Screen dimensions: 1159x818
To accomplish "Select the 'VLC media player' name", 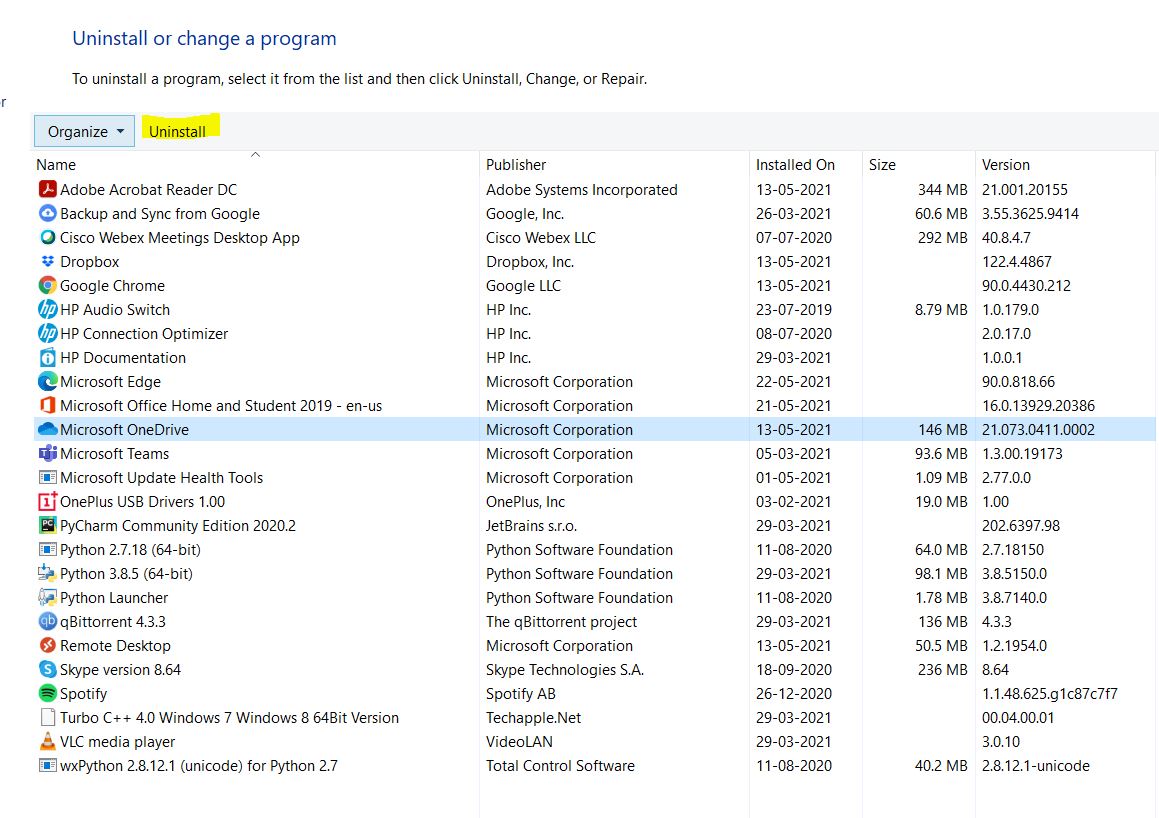I will click(x=118, y=742).
